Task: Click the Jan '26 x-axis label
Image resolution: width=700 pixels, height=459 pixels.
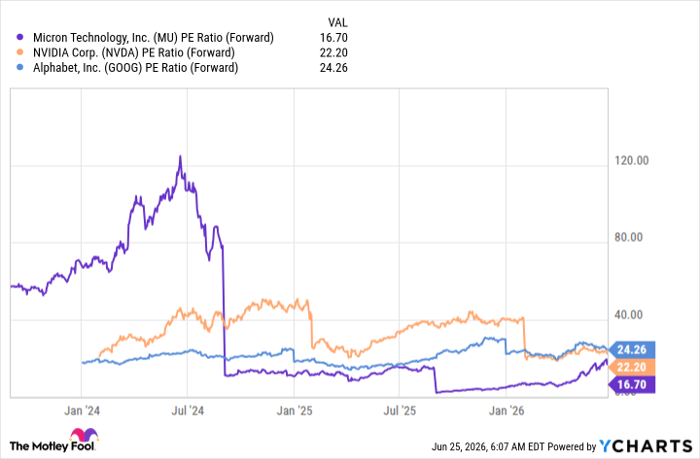Action: (506, 411)
